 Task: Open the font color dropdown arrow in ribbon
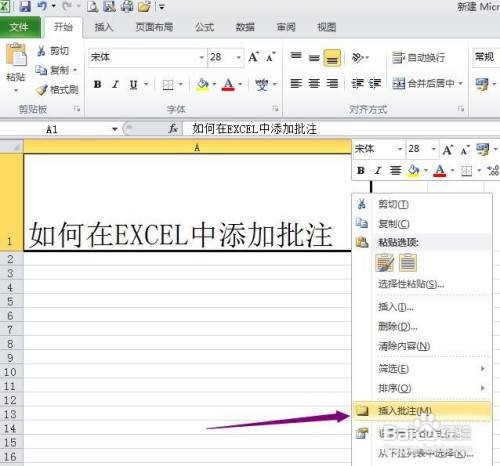coord(240,85)
